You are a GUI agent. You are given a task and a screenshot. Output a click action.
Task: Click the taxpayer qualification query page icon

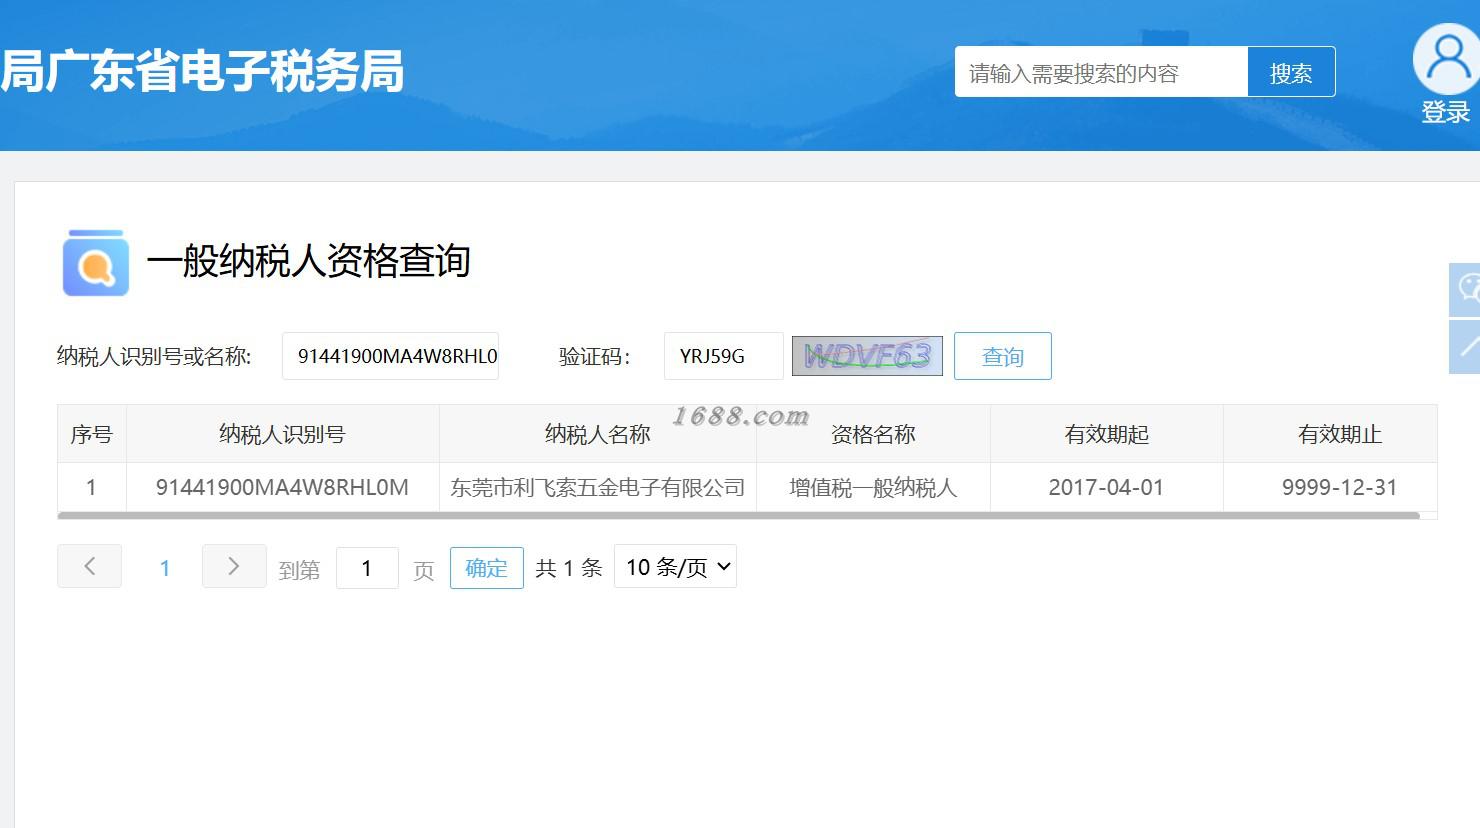pos(96,263)
